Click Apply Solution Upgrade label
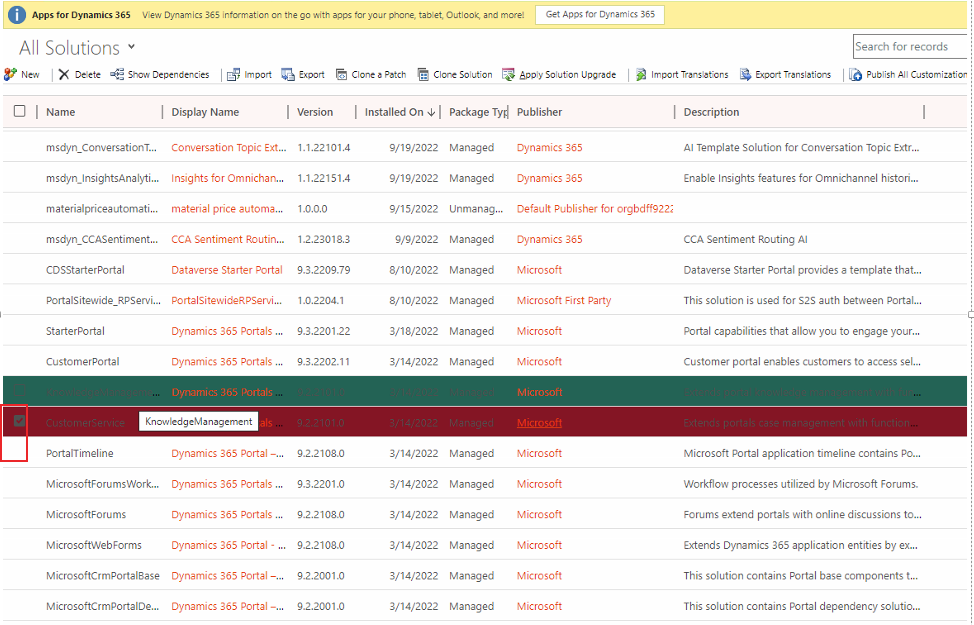 (568, 75)
